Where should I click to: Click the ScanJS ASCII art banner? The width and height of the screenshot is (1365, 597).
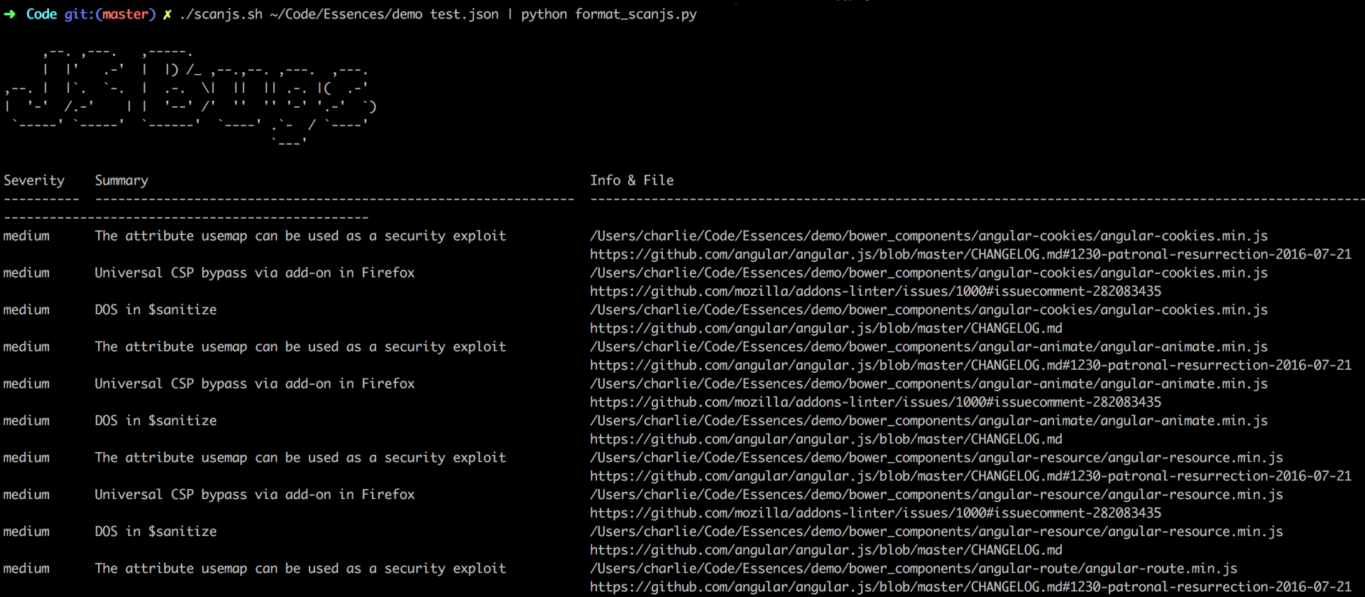coord(190,97)
